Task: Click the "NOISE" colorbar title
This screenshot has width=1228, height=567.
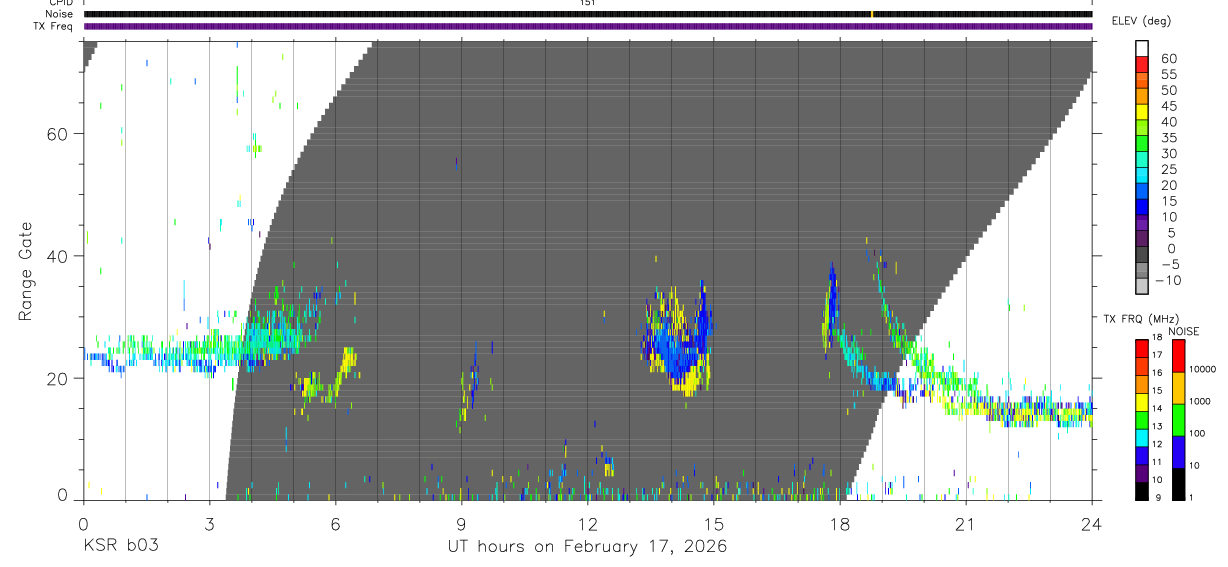Action: tap(1183, 331)
